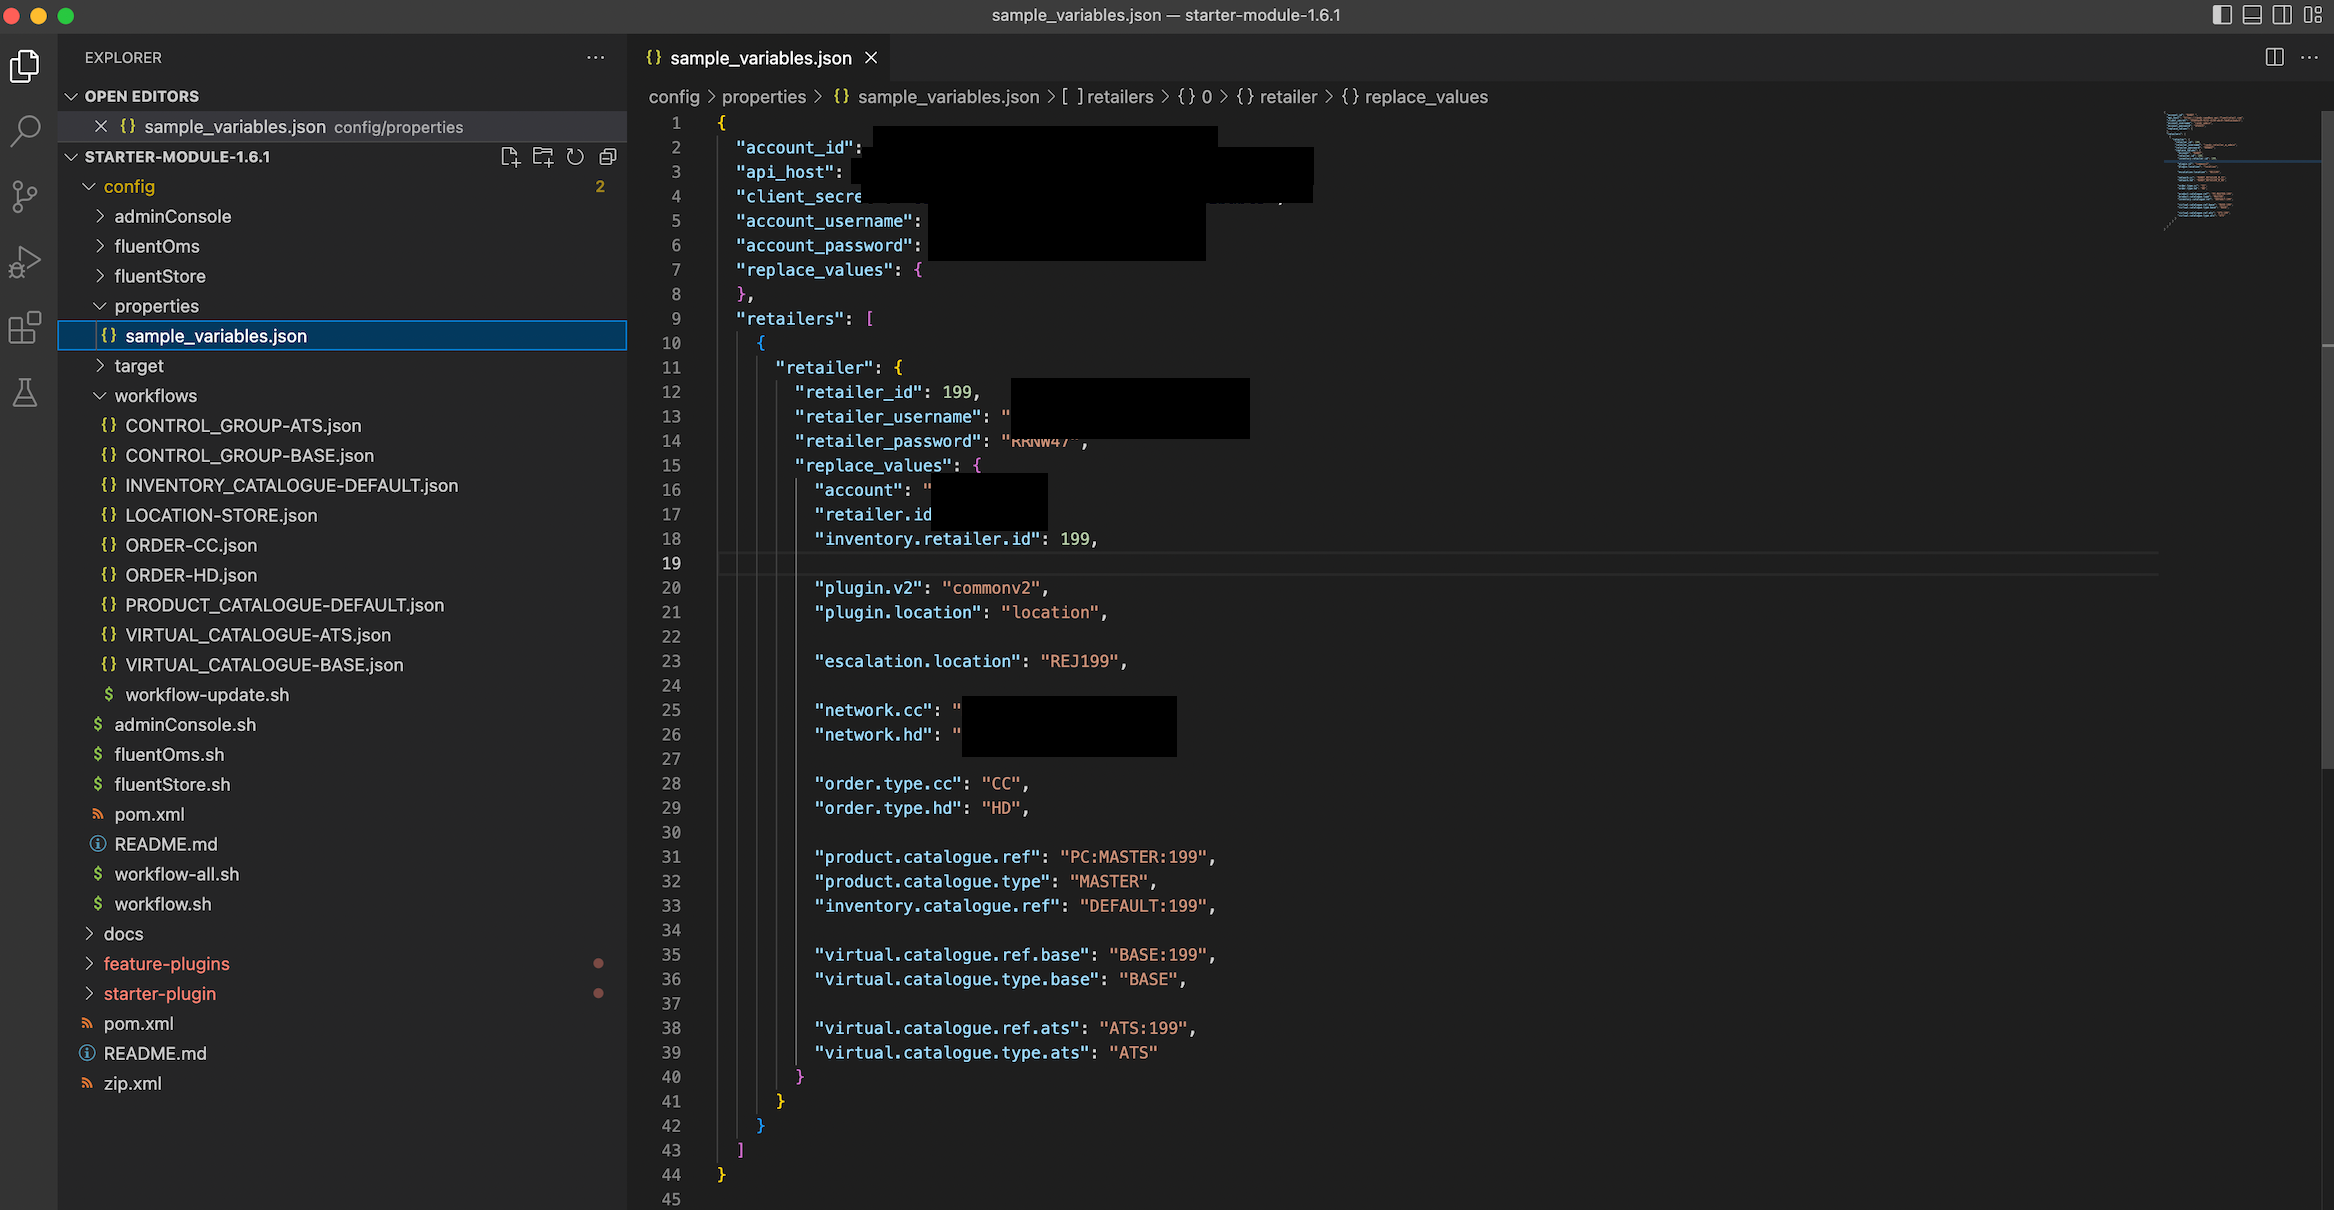This screenshot has height=1210, width=2334.
Task: Refresh the explorer file tree
Action: pos(575,157)
